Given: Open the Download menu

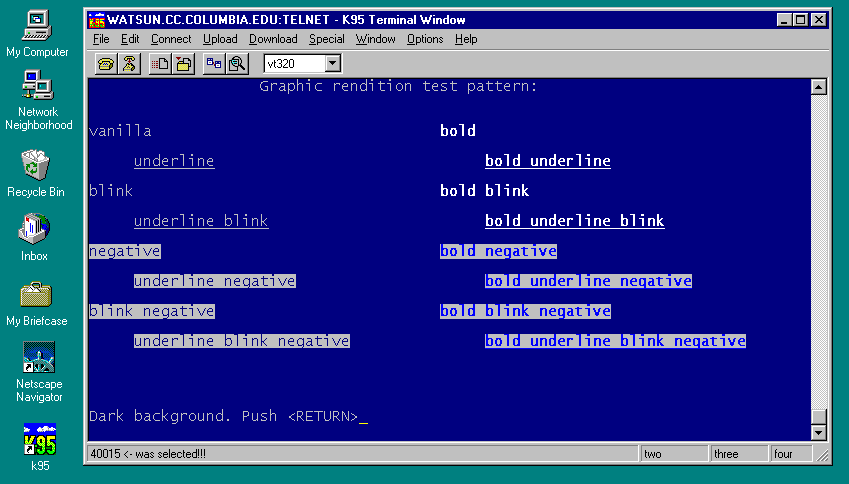Looking at the screenshot, I should pyautogui.click(x=273, y=39).
